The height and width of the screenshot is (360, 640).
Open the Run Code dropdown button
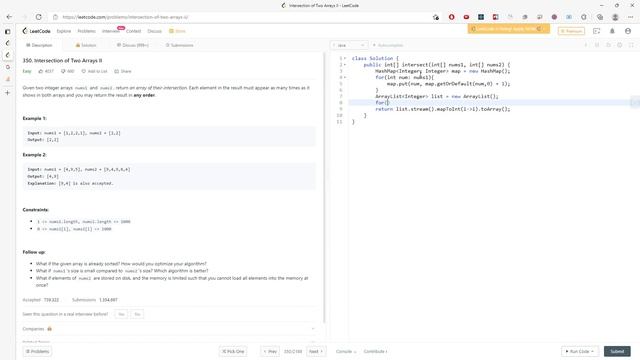pyautogui.click(x=580, y=351)
